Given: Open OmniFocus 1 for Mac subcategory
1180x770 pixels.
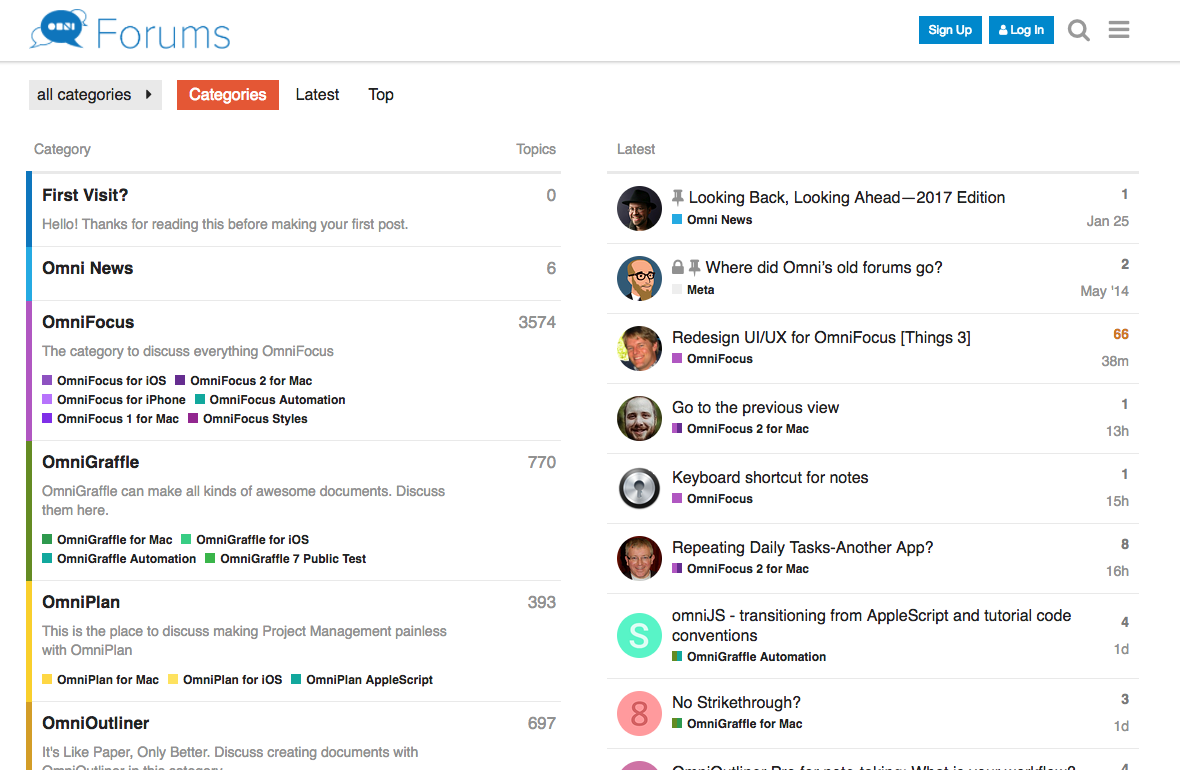Looking at the screenshot, I should [x=111, y=418].
